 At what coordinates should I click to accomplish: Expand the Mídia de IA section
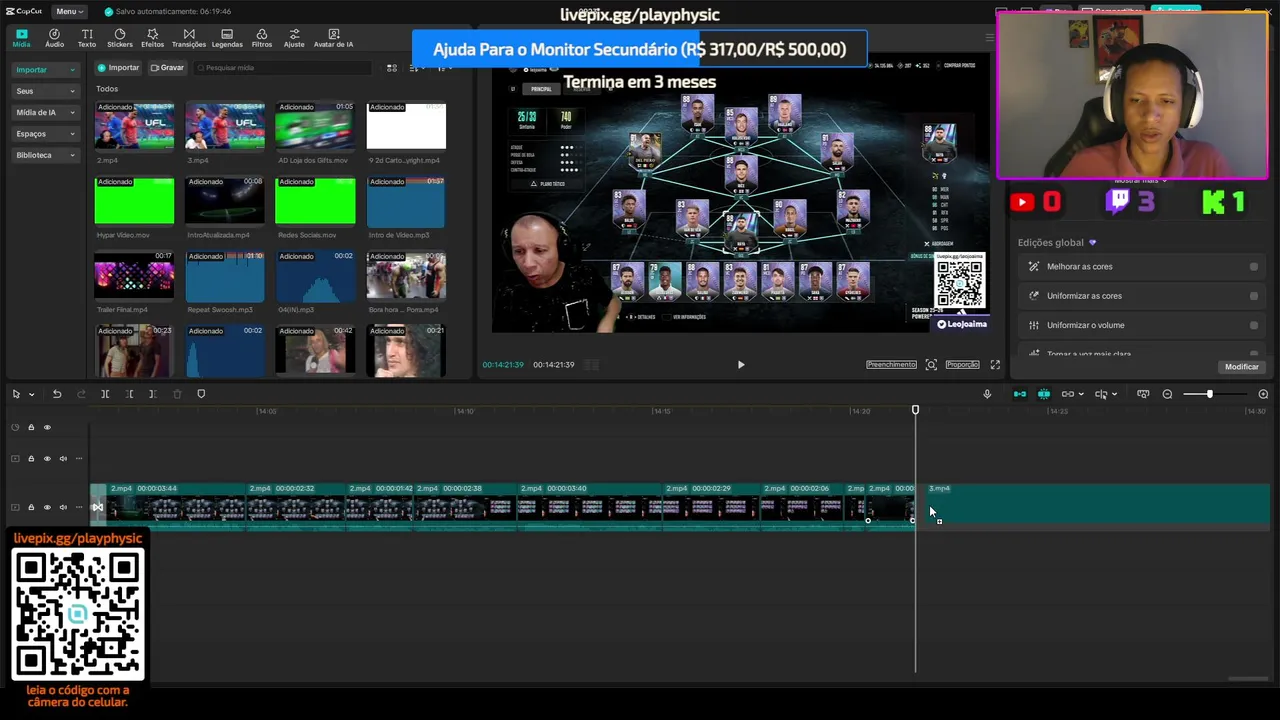[45, 112]
